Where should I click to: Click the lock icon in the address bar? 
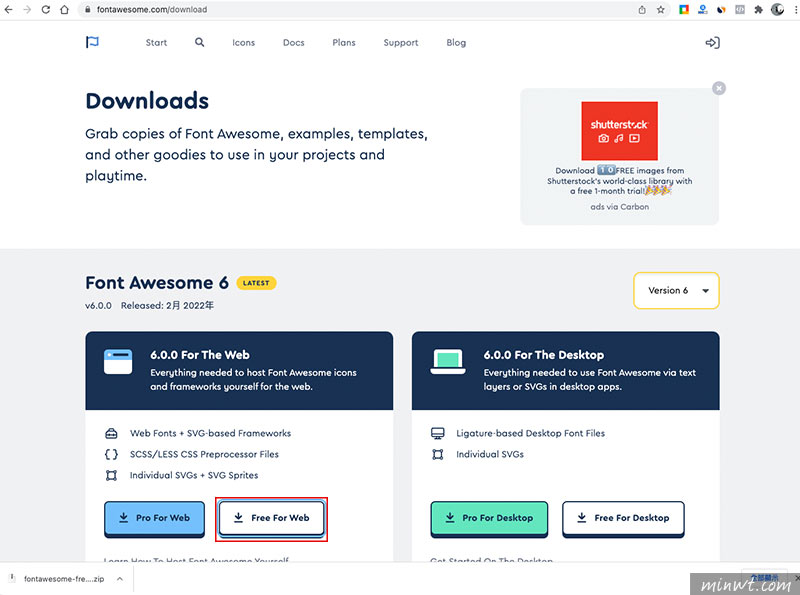click(x=88, y=10)
